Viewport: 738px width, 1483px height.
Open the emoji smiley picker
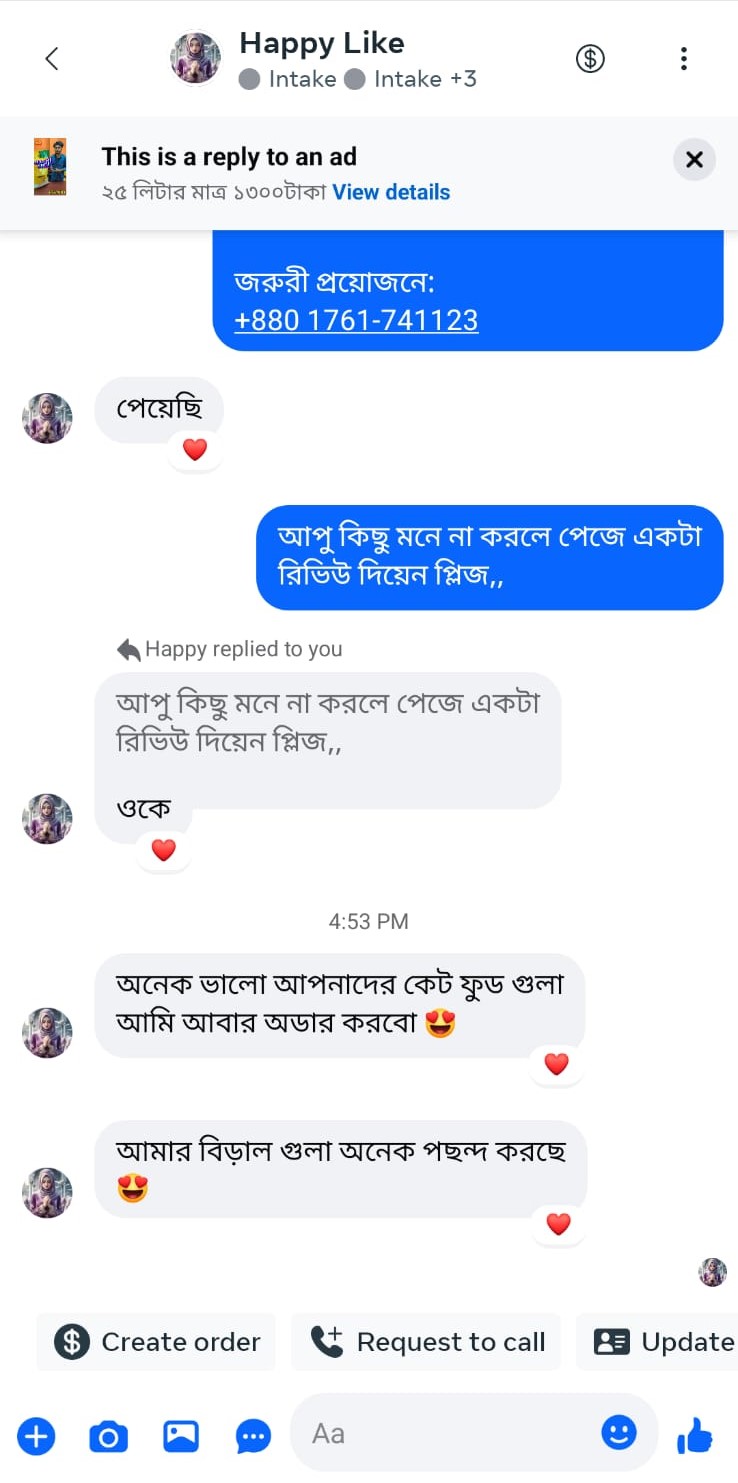(619, 1433)
